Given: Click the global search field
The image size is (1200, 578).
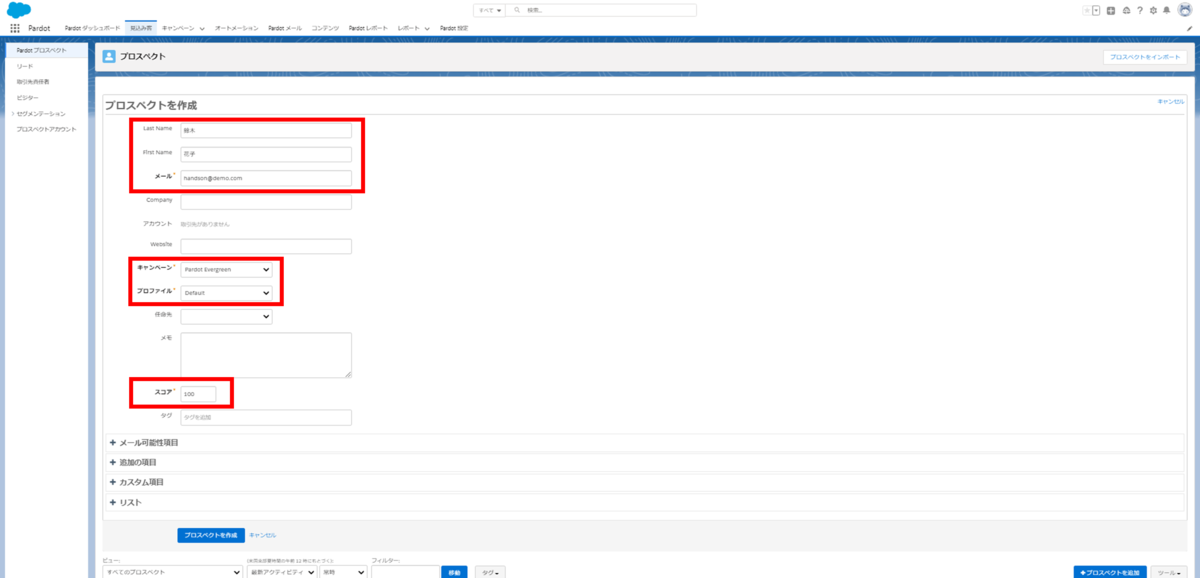Looking at the screenshot, I should tap(601, 10).
